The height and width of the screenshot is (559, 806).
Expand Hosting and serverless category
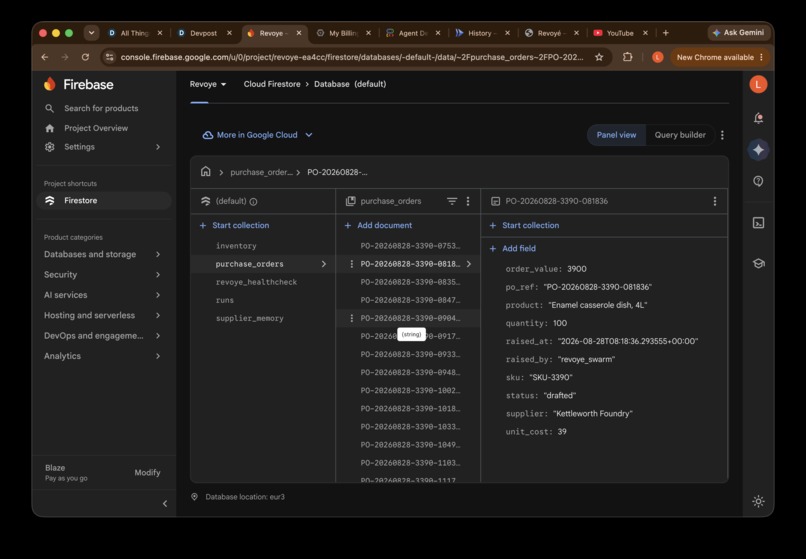pyautogui.click(x=102, y=315)
